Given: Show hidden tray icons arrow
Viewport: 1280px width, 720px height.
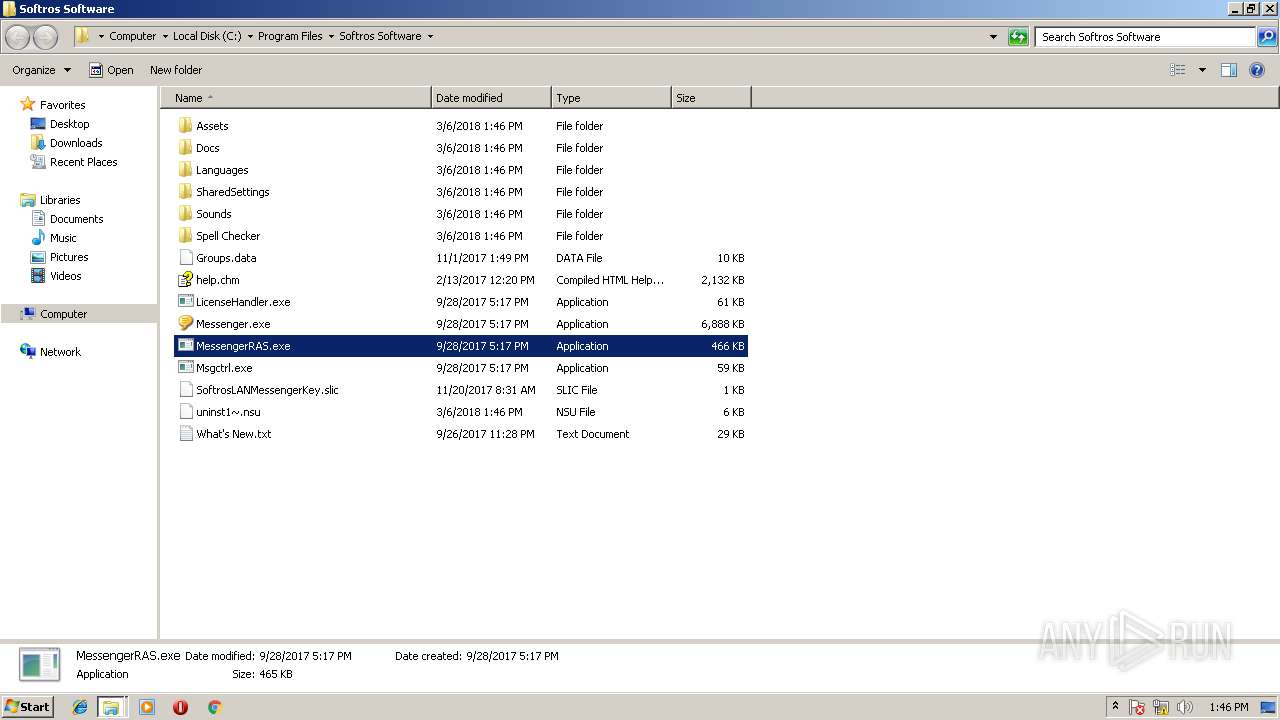Looking at the screenshot, I should point(1115,706).
